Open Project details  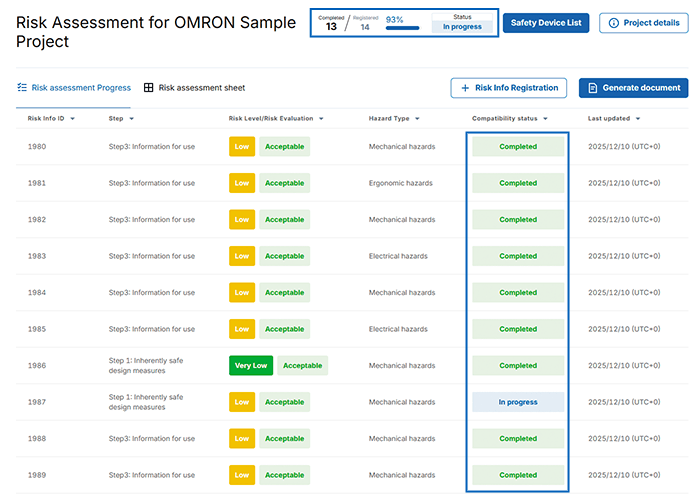(x=643, y=23)
